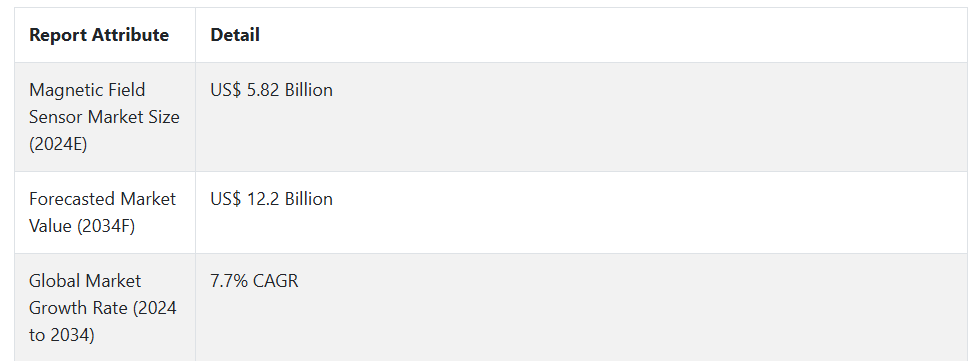Click the 'Value (2034F)' text line
971x361 pixels.
pos(82,226)
